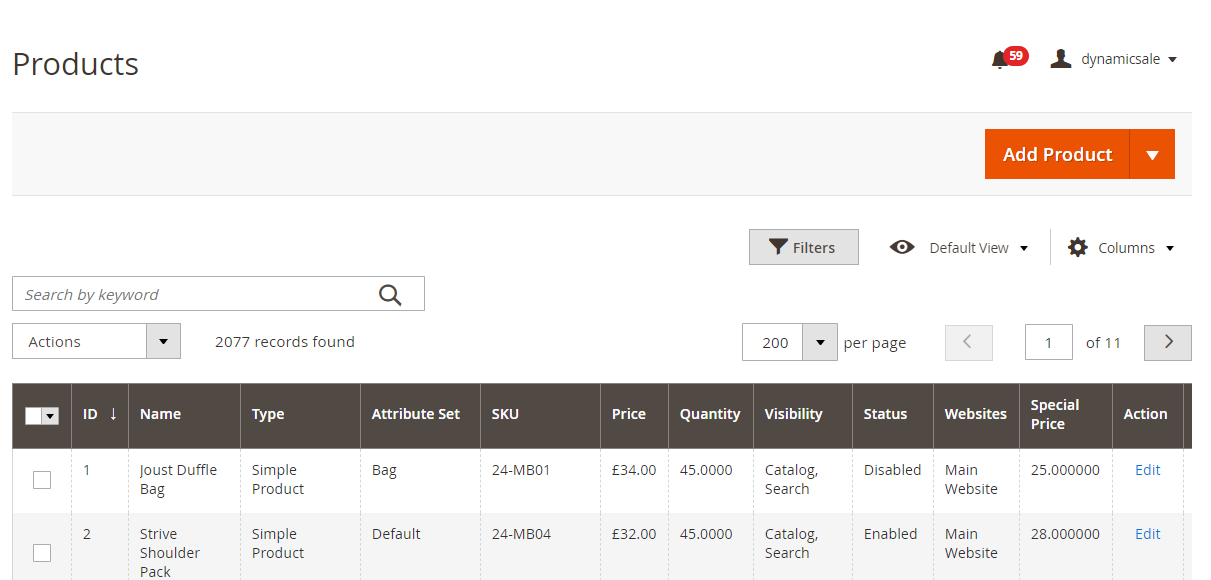The width and height of the screenshot is (1211, 580).
Task: Select the Strive Shoulder Pack row checkbox
Action: tap(42, 553)
